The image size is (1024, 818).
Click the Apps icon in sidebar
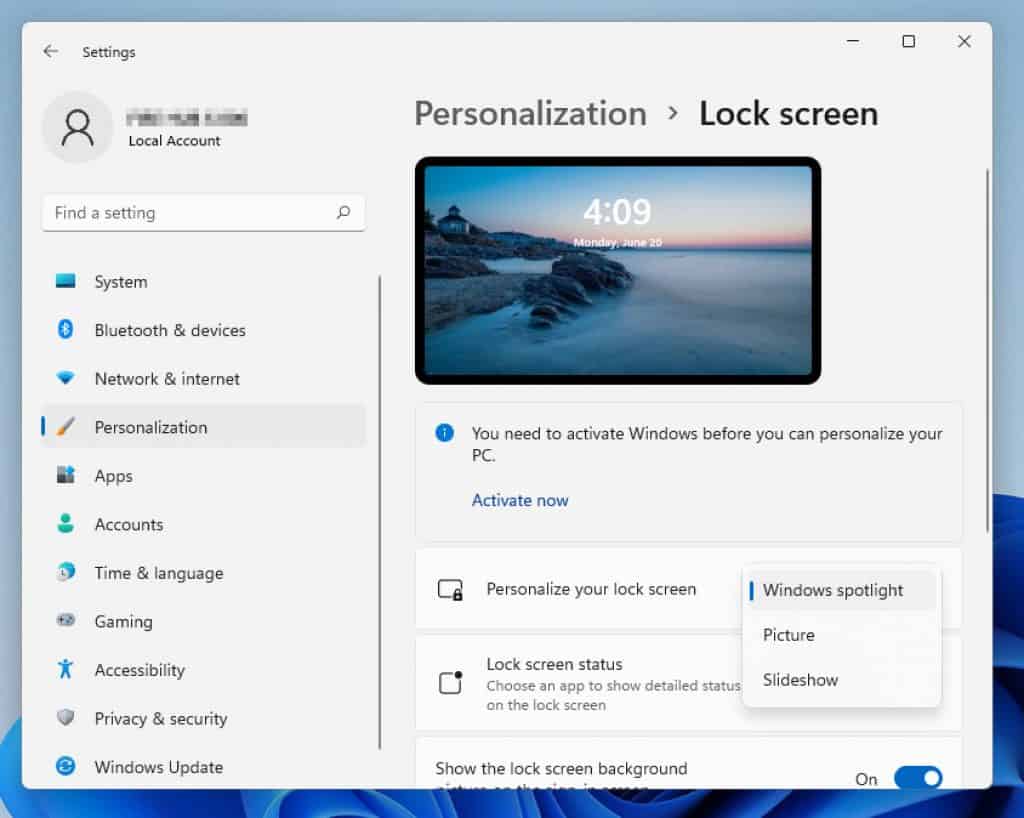pos(65,475)
